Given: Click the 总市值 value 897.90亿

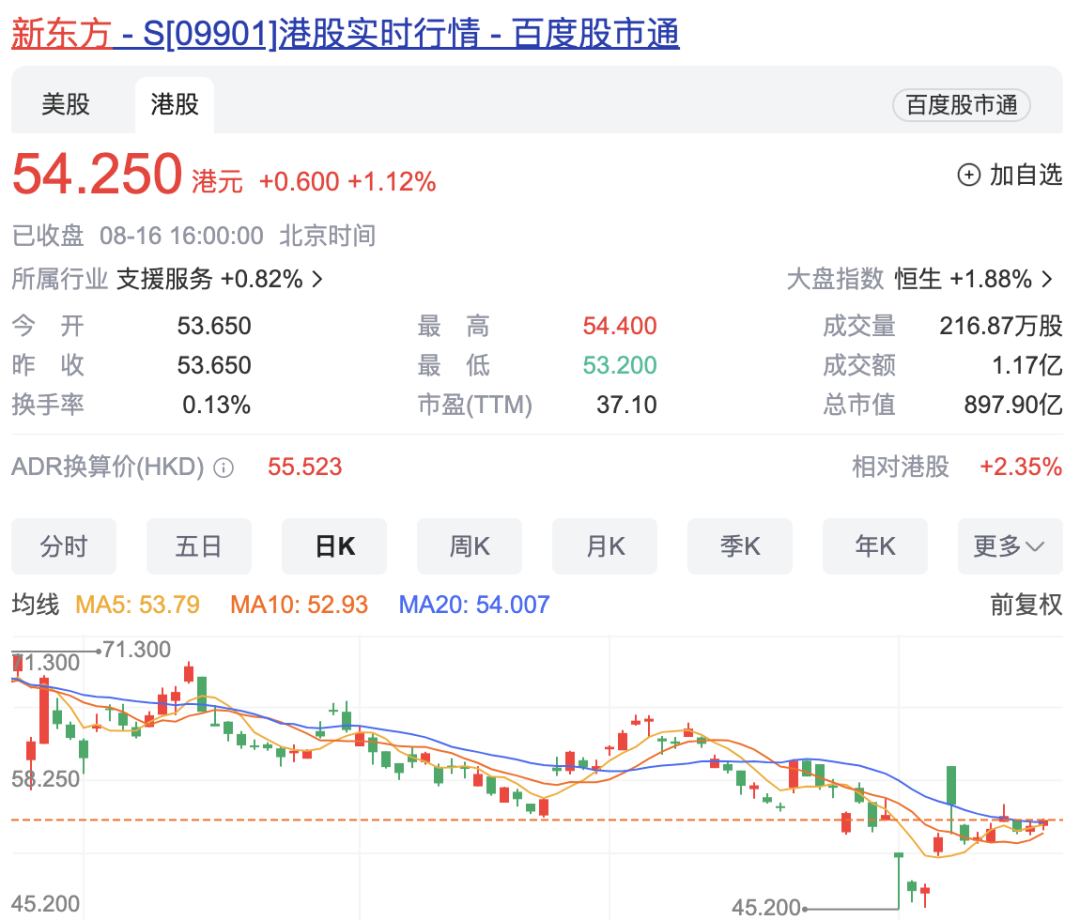Looking at the screenshot, I should pos(1012,404).
